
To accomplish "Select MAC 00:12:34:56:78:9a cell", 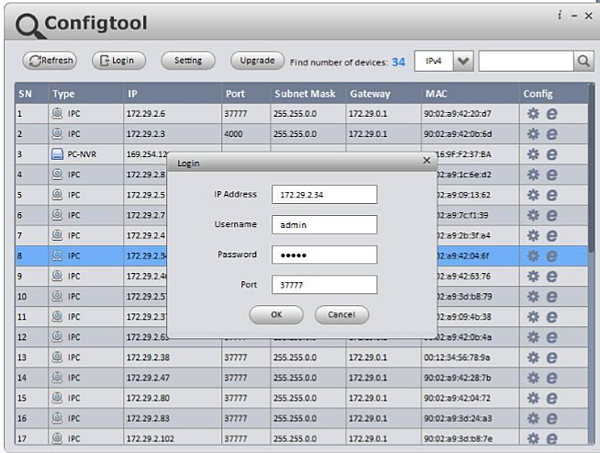I will [x=470, y=357].
